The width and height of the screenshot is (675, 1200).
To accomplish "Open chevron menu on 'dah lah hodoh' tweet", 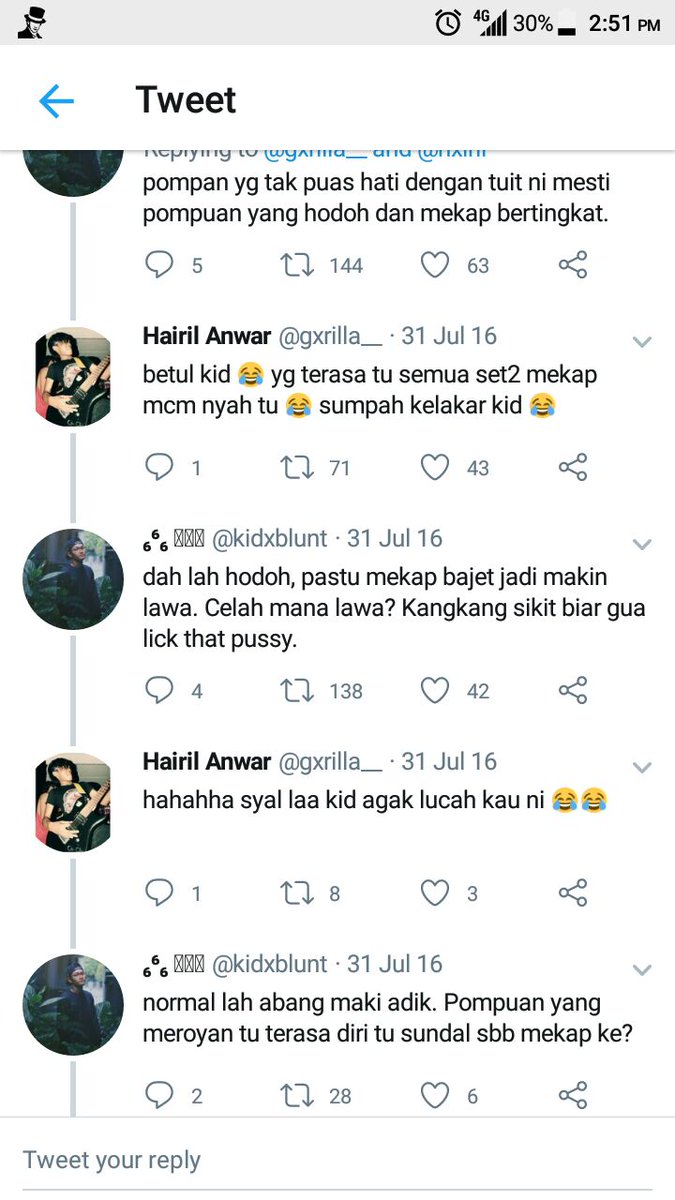I will coord(642,544).
